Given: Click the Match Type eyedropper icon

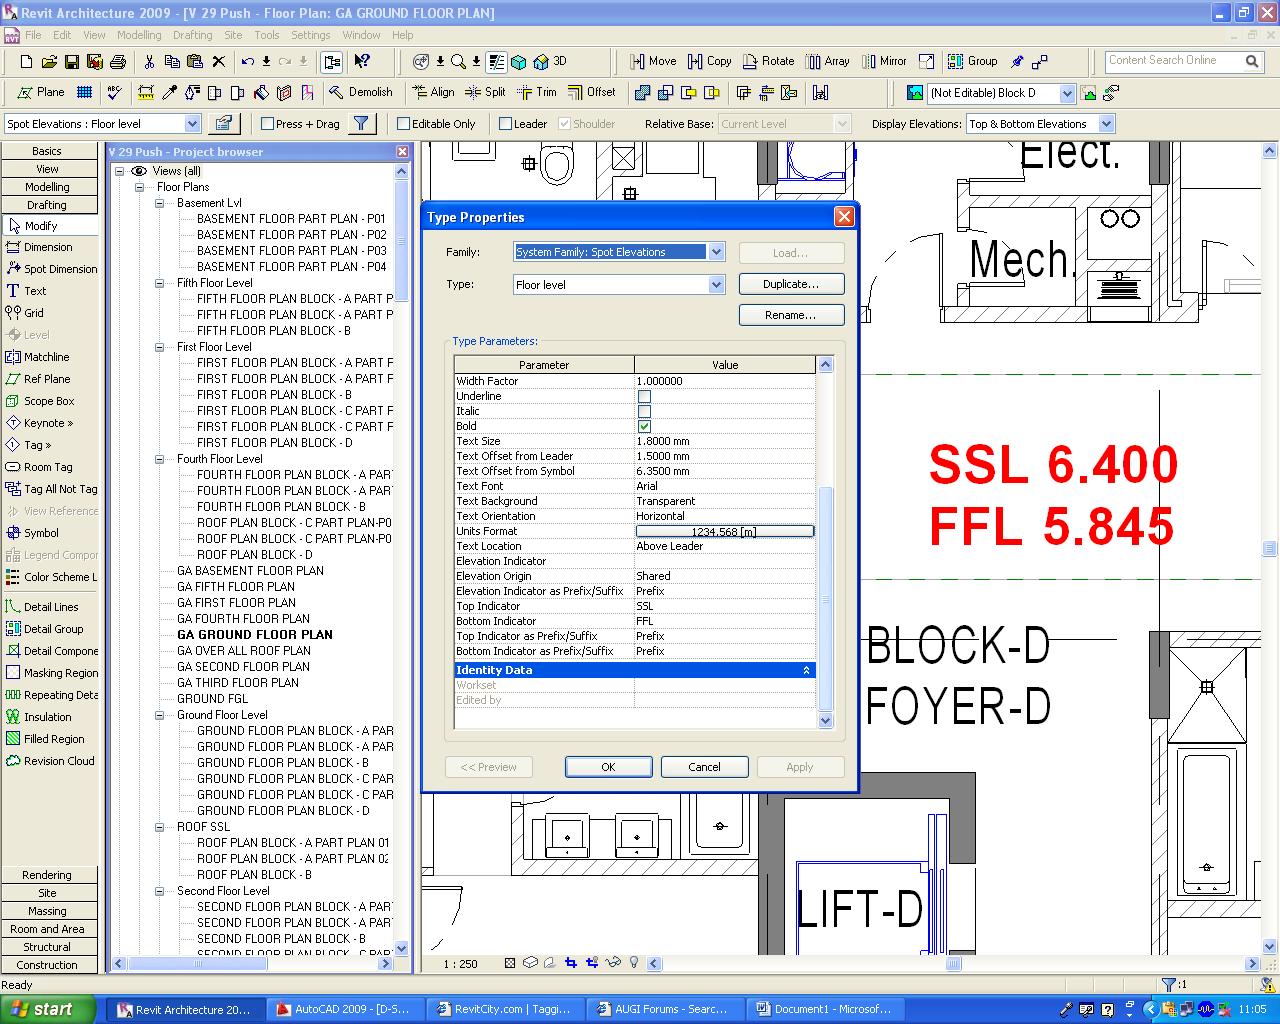Looking at the screenshot, I should (169, 93).
